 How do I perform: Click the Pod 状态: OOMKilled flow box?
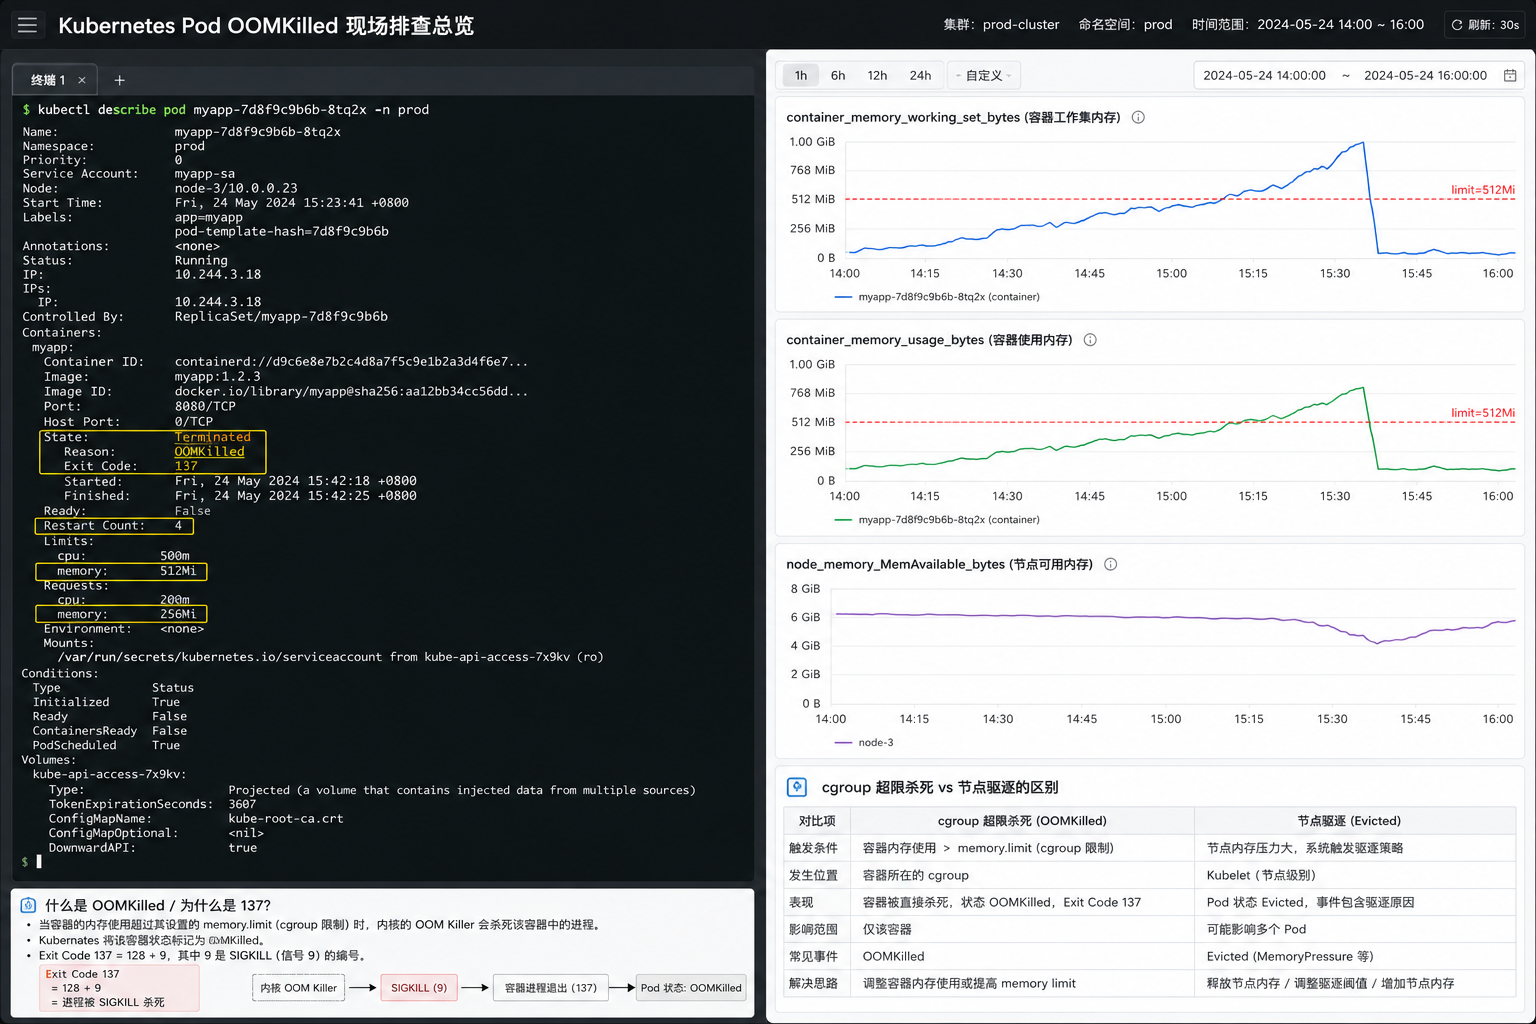pos(691,988)
